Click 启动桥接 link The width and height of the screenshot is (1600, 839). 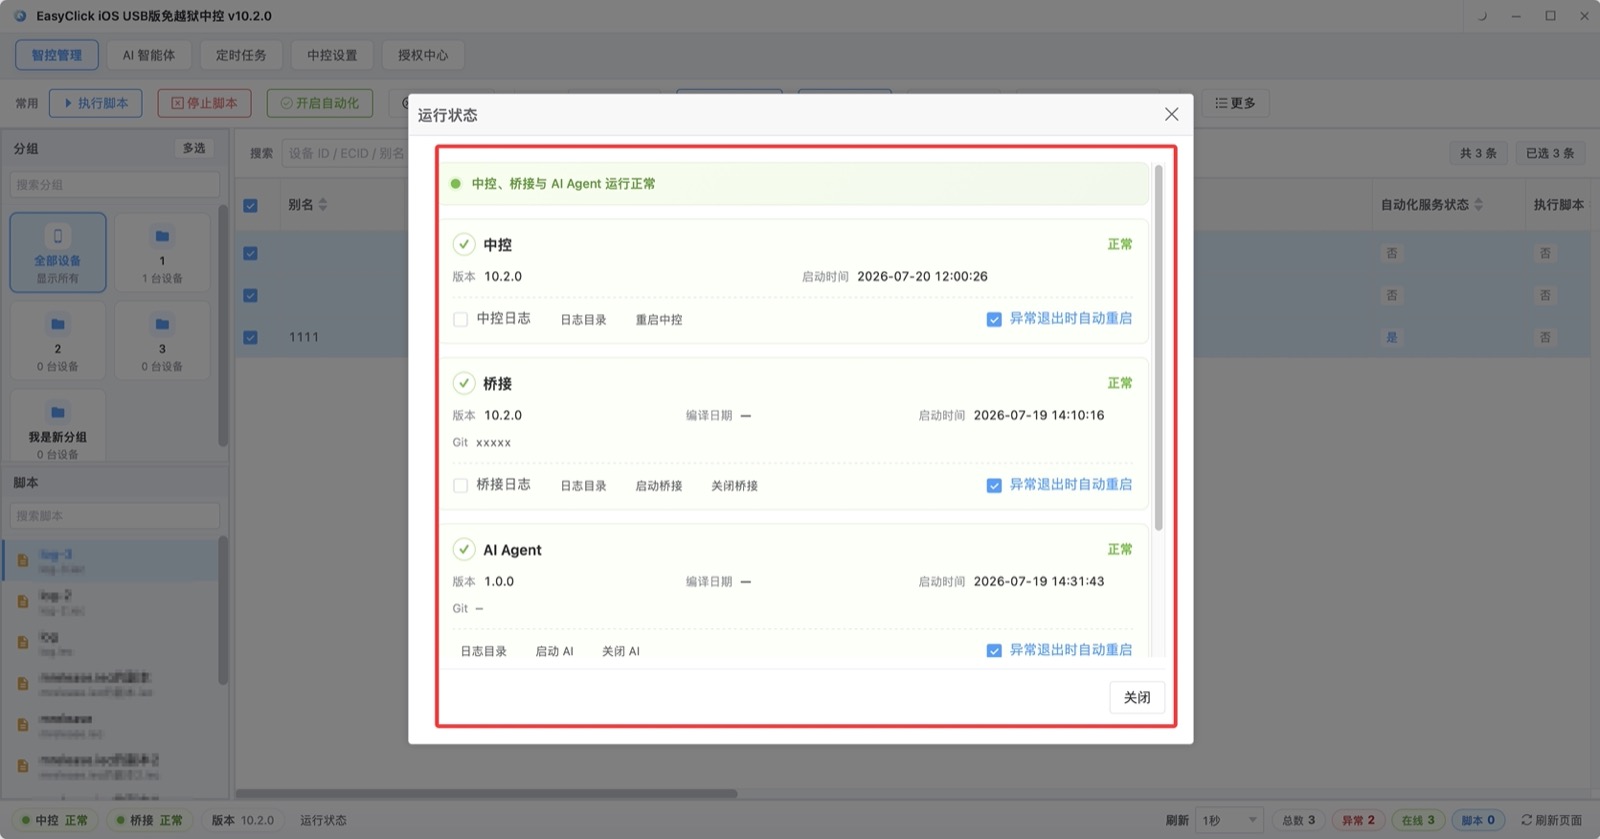click(x=659, y=486)
